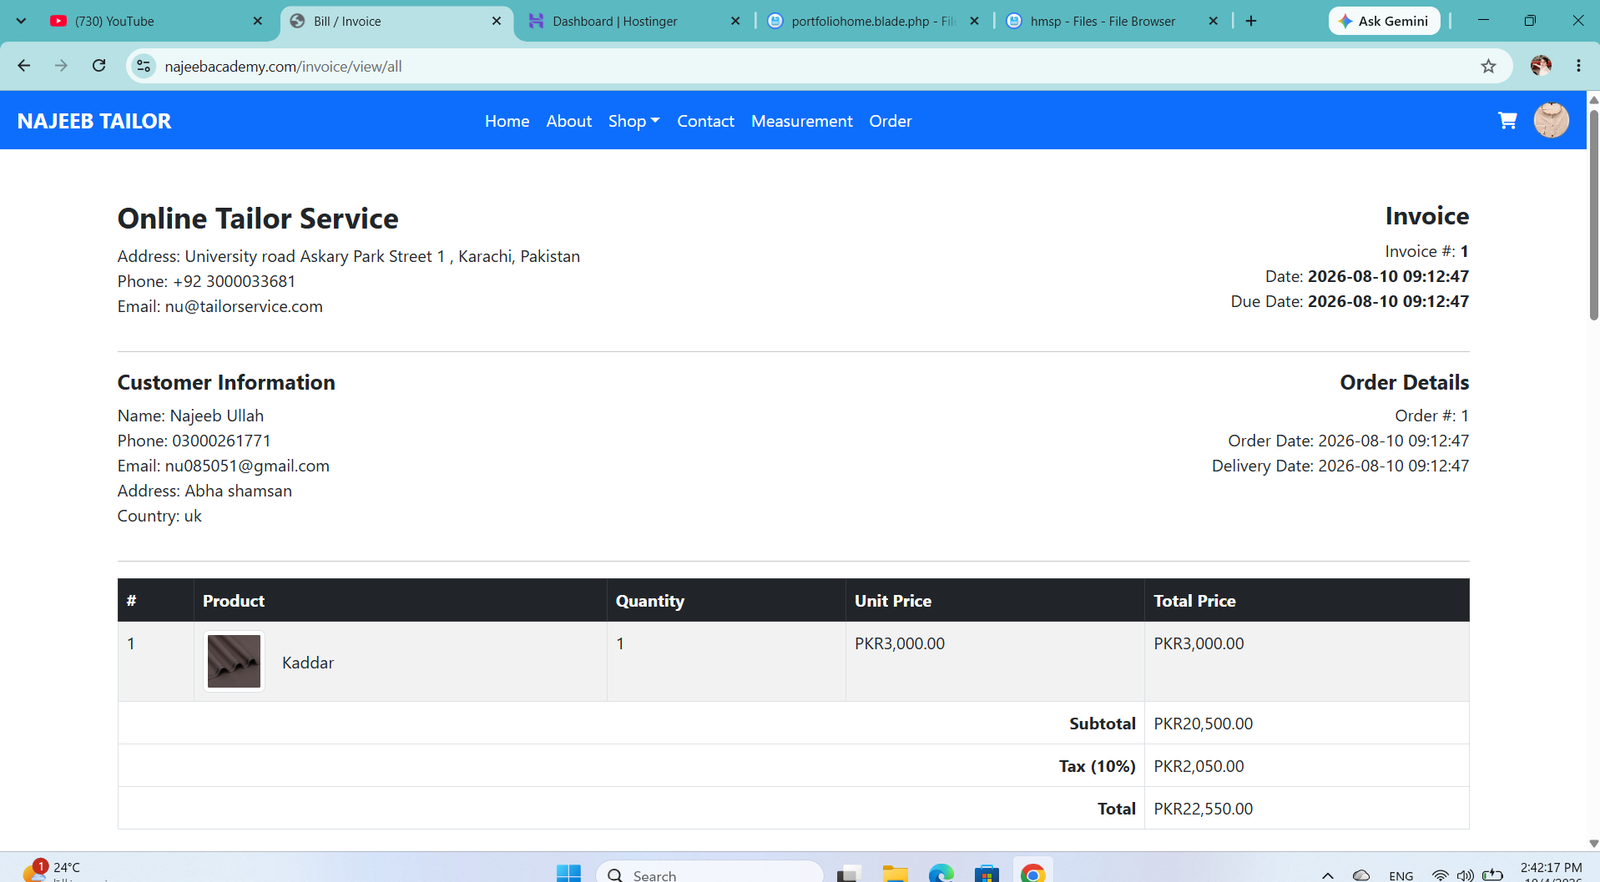Screen dimensions: 1600x882
Task: Go forward in browser history
Action: 61,66
